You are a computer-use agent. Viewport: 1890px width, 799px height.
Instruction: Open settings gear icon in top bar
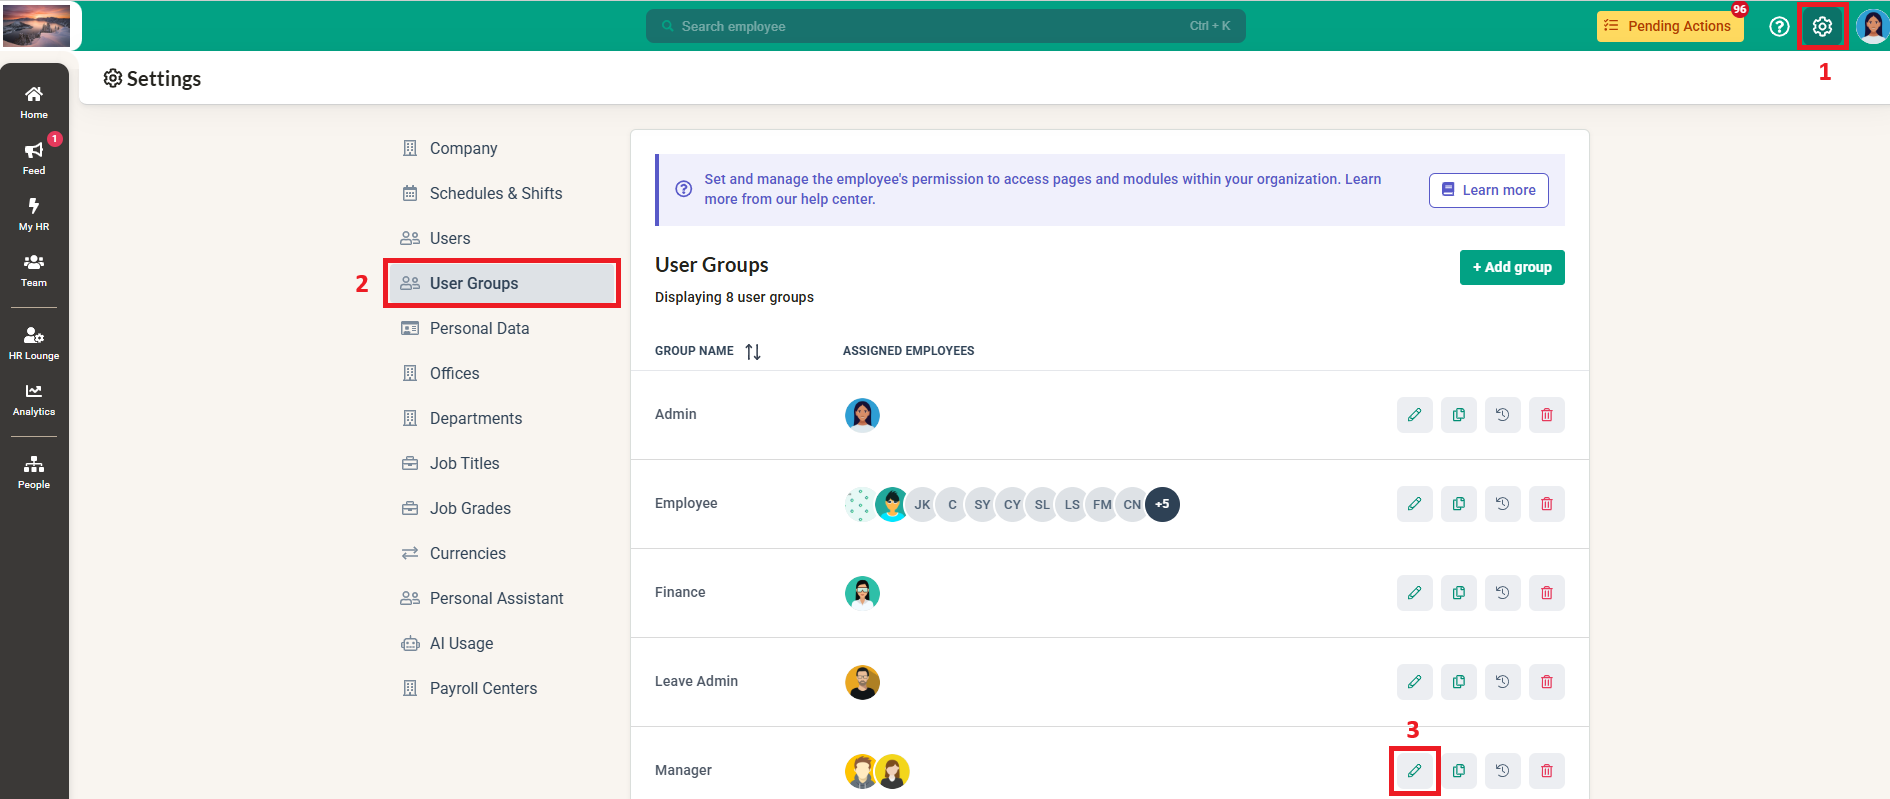tap(1822, 27)
